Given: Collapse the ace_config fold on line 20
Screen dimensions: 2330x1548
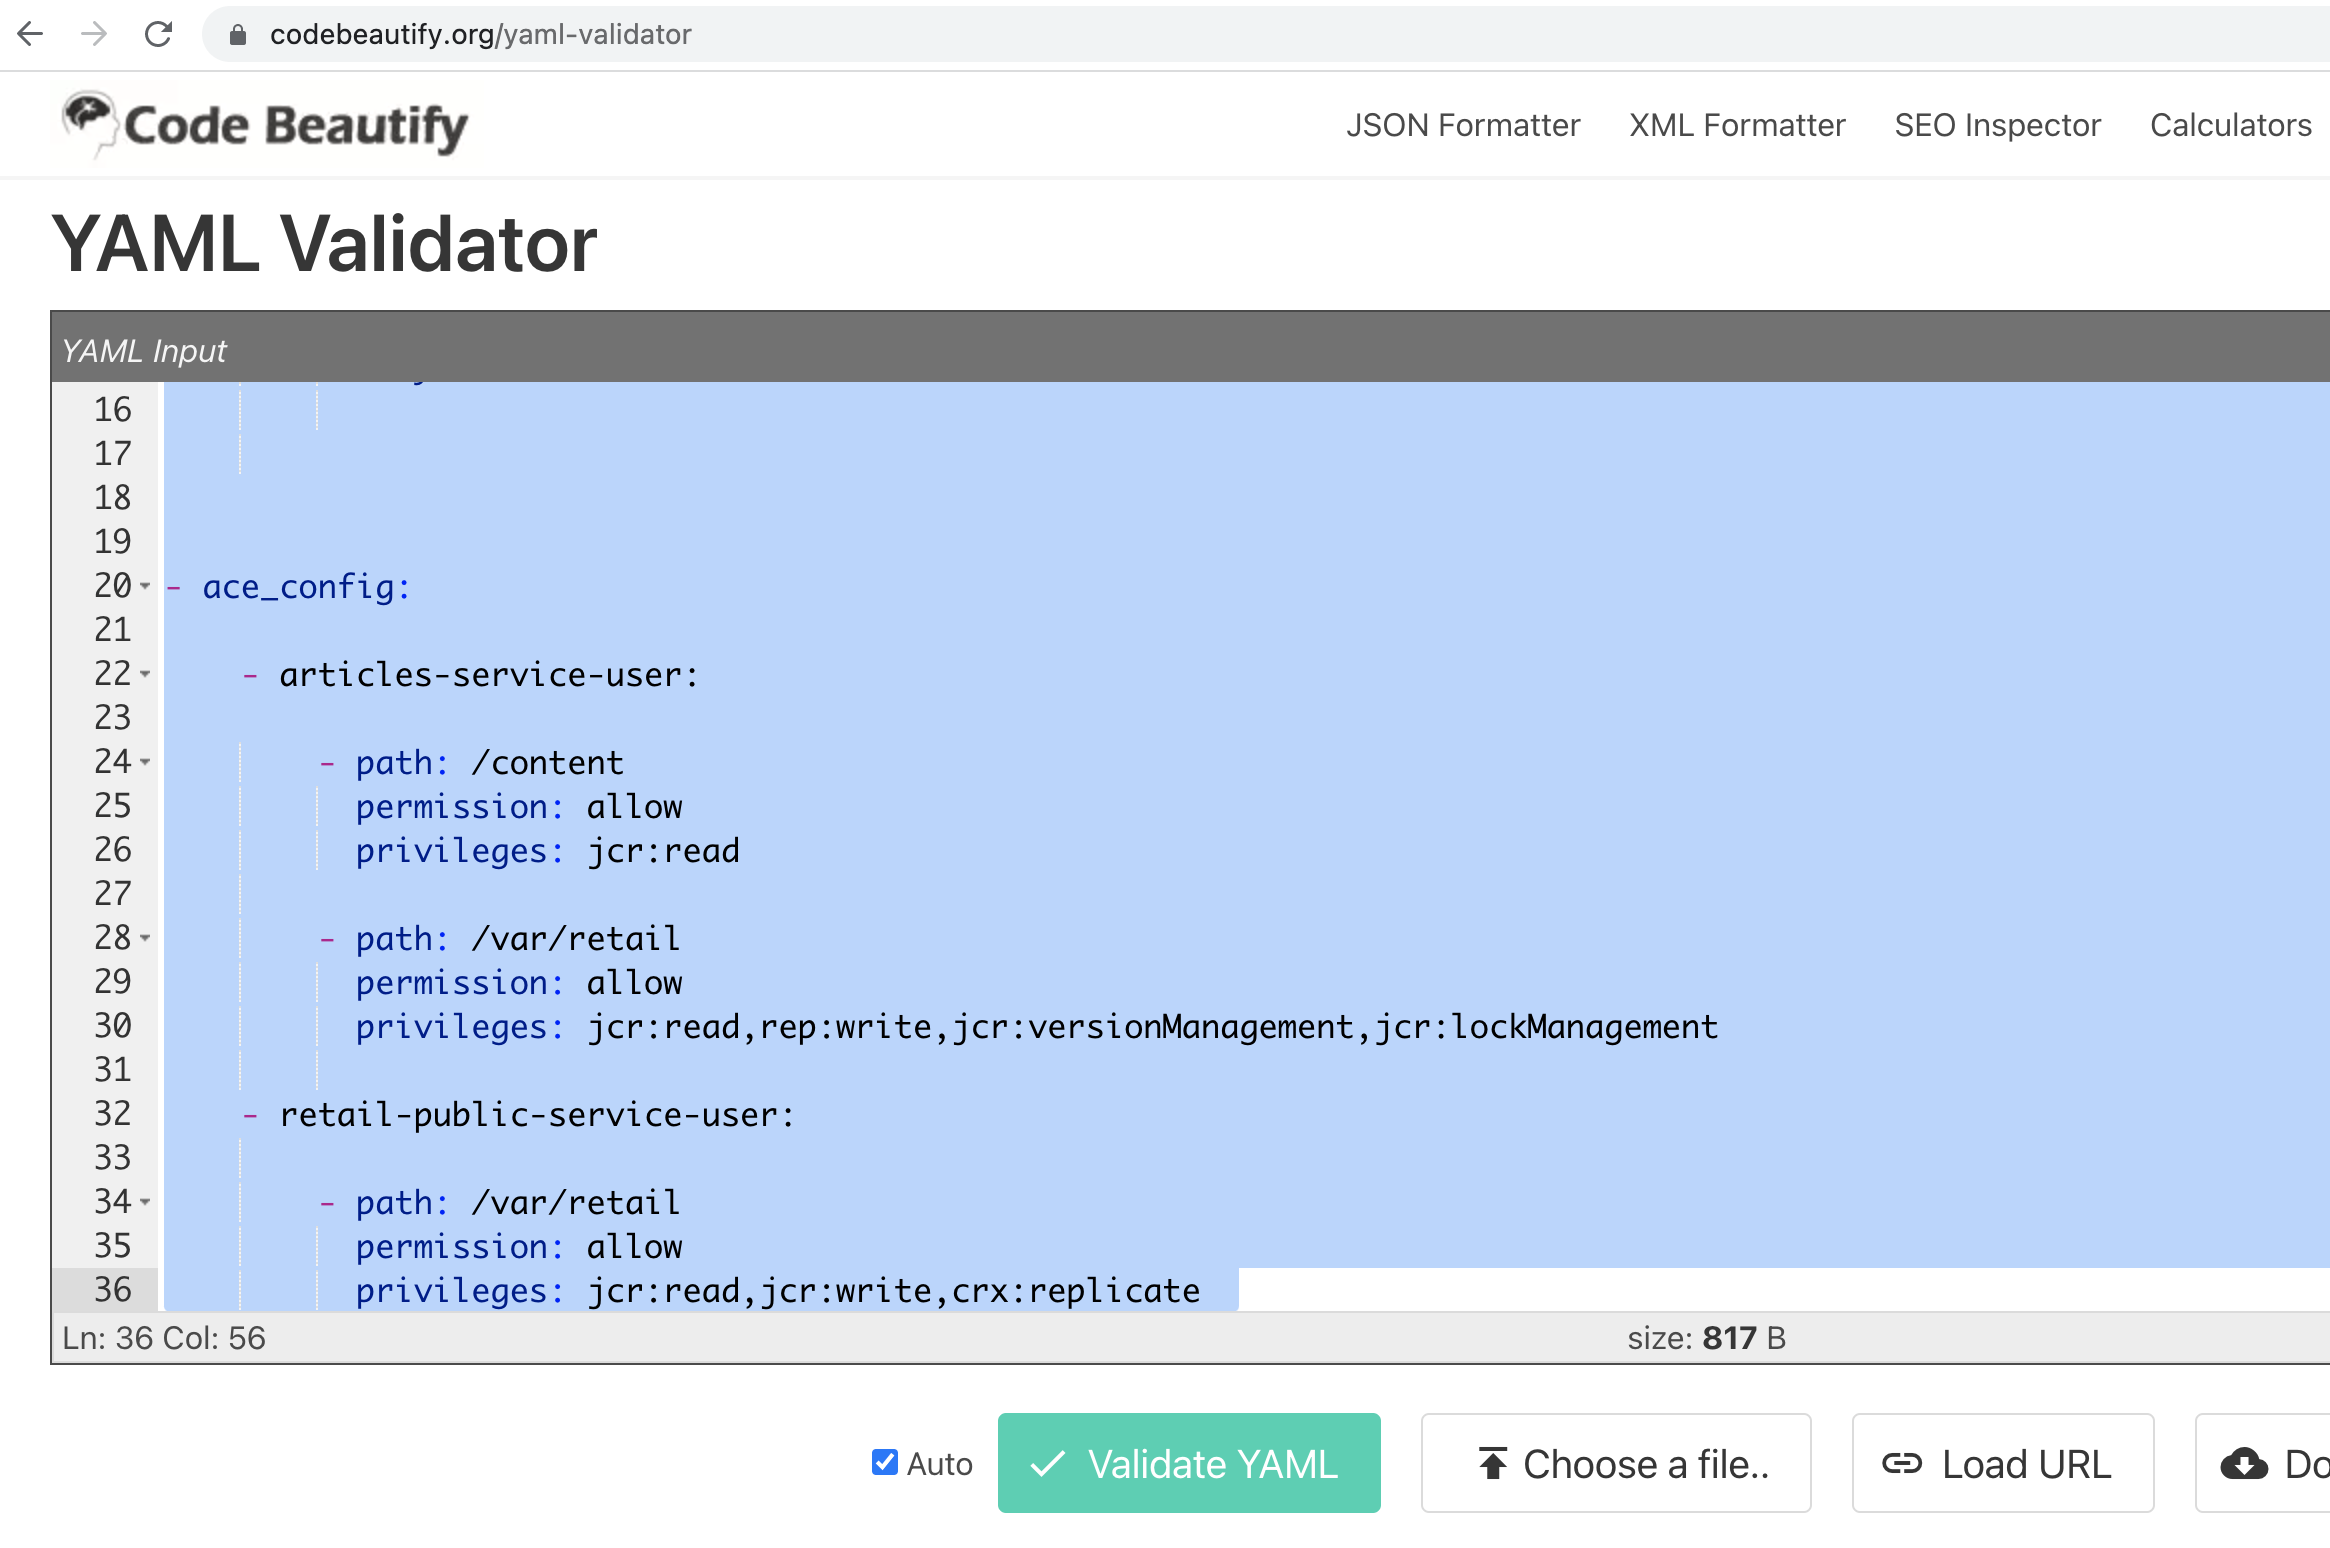Looking at the screenshot, I should [x=146, y=586].
